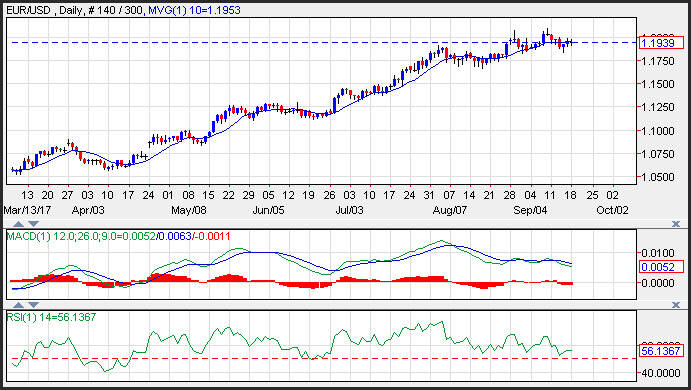Click the day 29 tick on the date axis
The height and width of the screenshot is (390, 691).
pyautogui.click(x=249, y=195)
